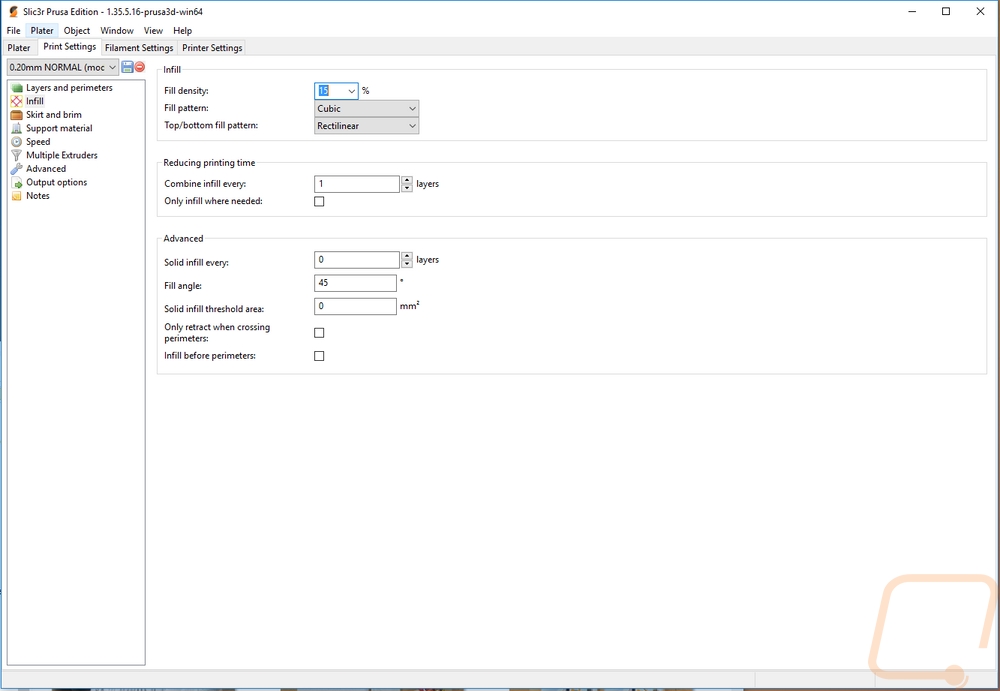This screenshot has width=1000, height=691.
Task: Select Support material settings
Action: click(x=59, y=128)
